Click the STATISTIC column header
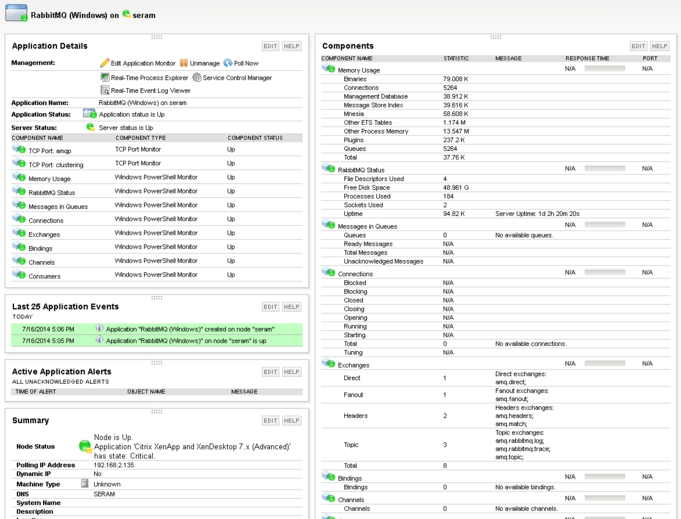Screen dimensions: 681x519 (x=456, y=58)
